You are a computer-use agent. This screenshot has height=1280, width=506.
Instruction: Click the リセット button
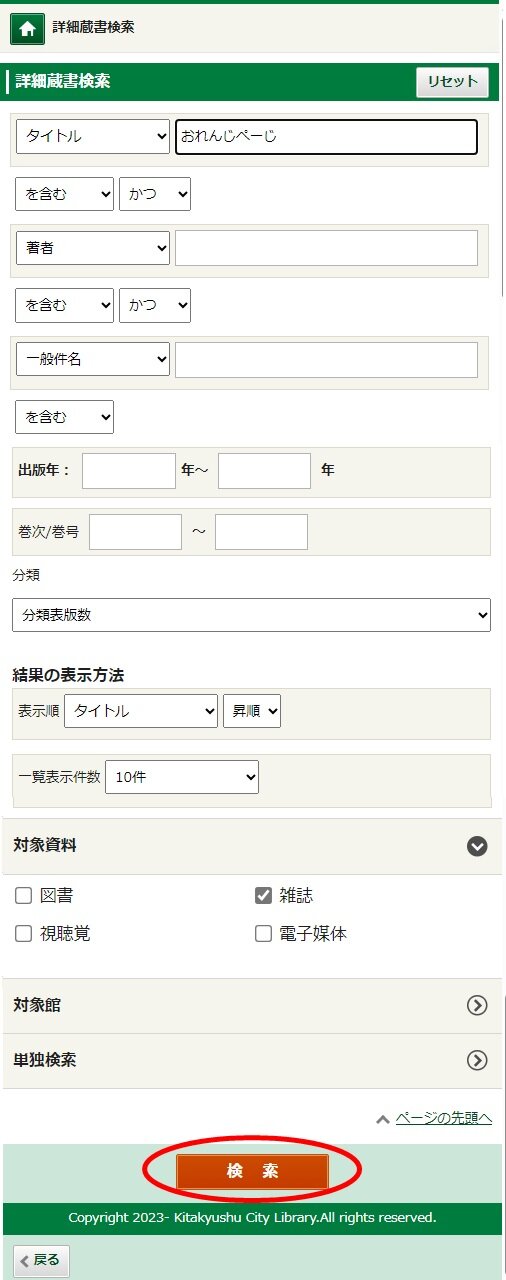point(453,82)
